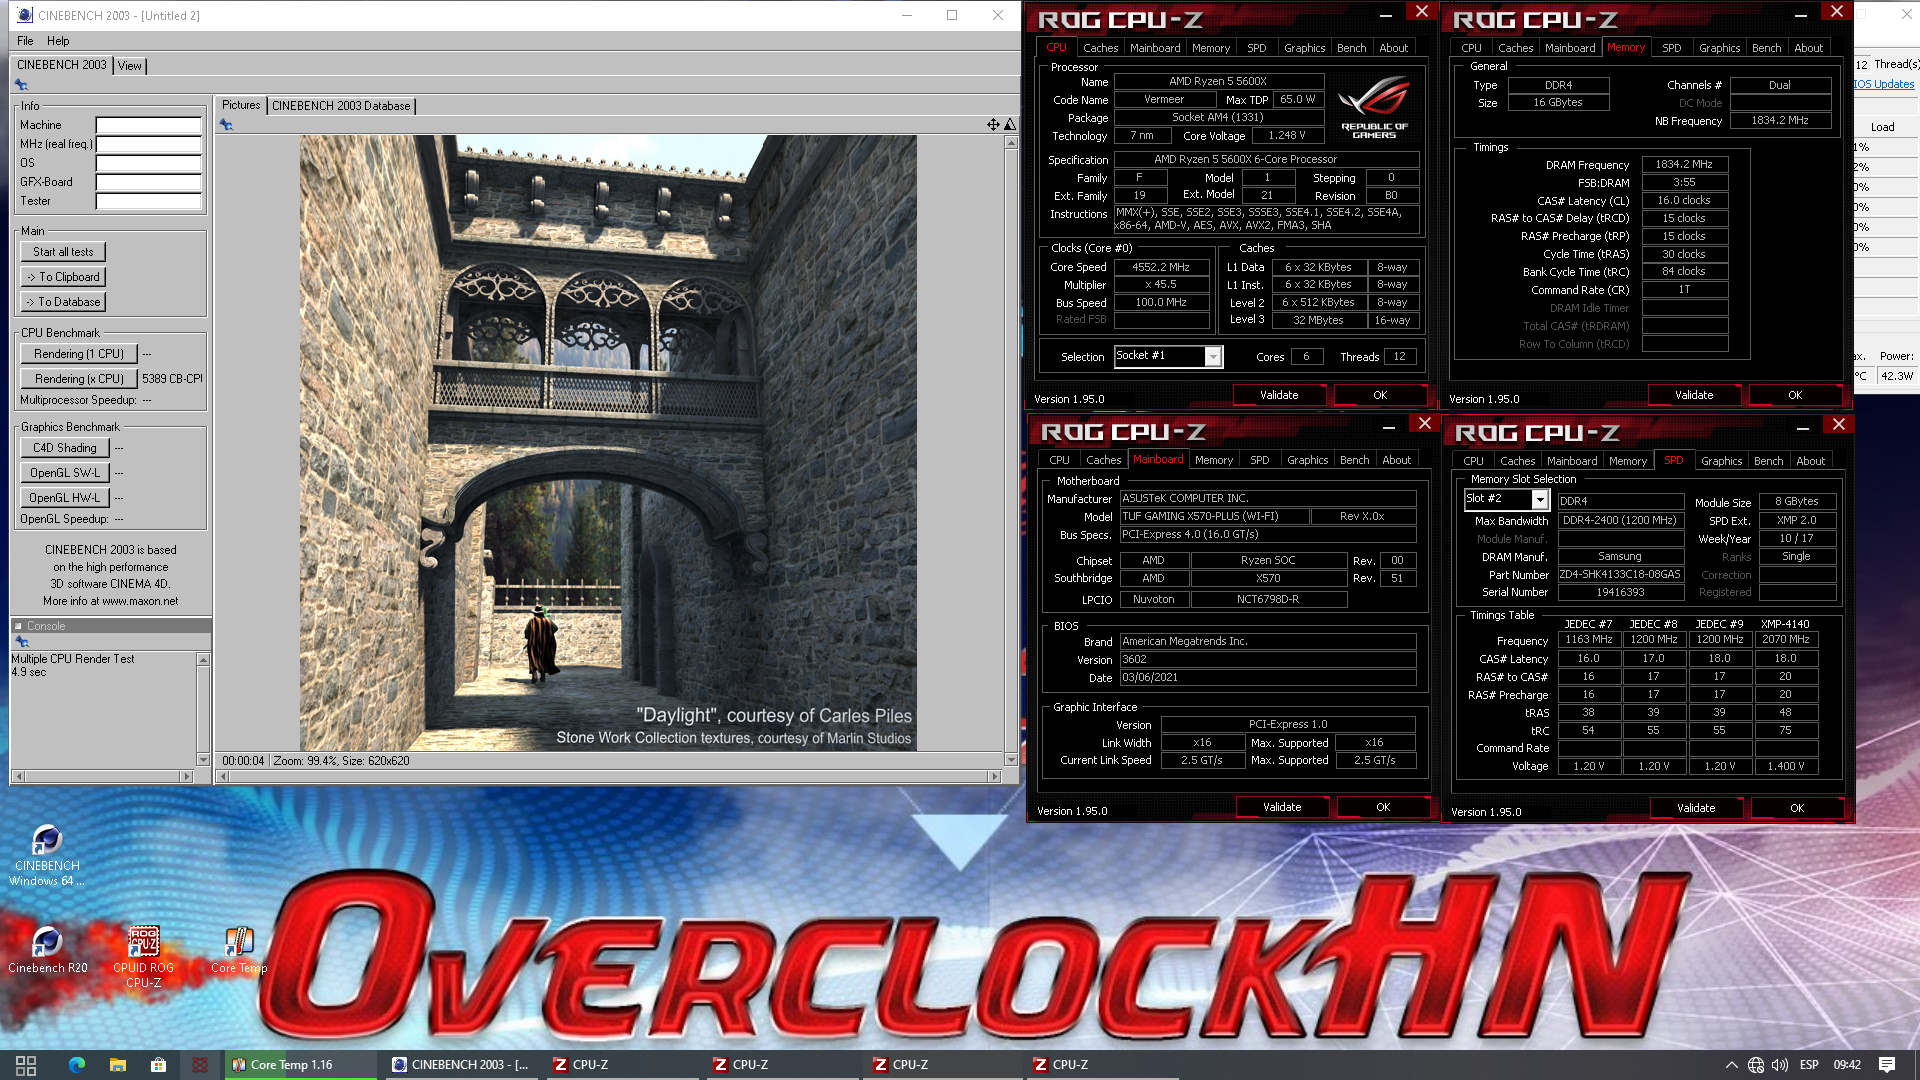Open the first CPU-Z taskbar button
The width and height of the screenshot is (1920, 1080).
[620, 1065]
